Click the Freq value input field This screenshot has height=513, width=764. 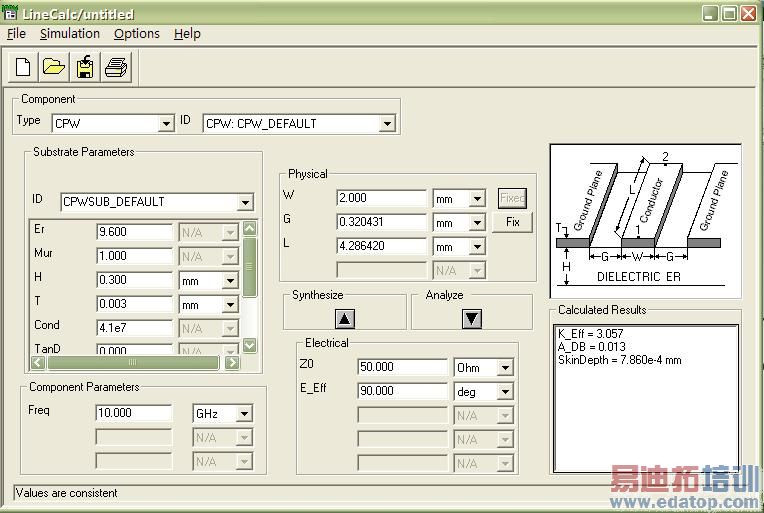(x=133, y=413)
